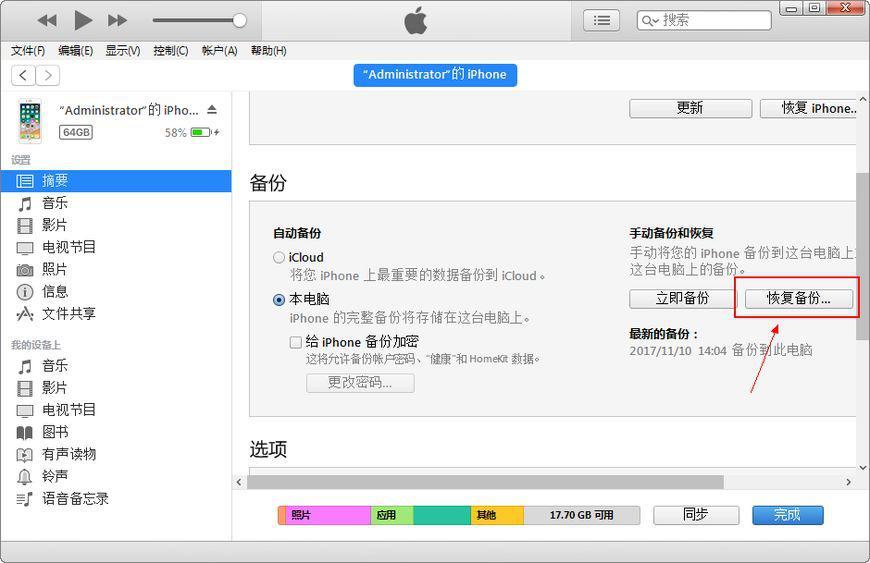Click the rewind playback button
The image size is (870, 563).
(47, 21)
